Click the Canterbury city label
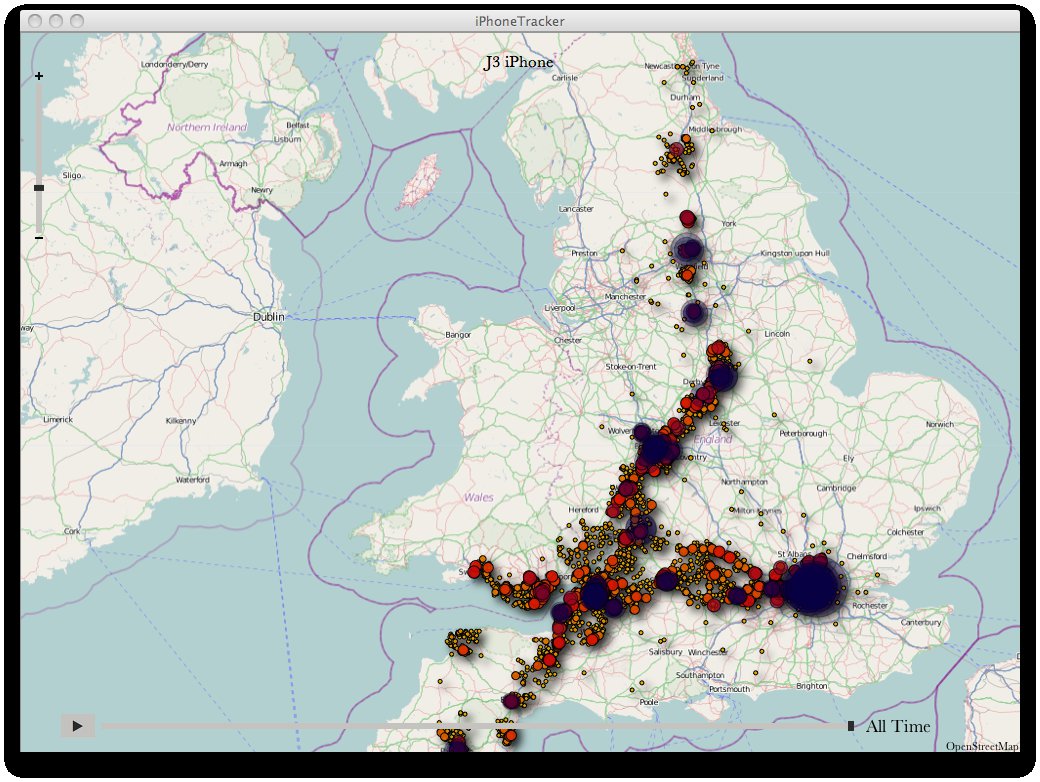The height and width of the screenshot is (782, 1040). pyautogui.click(x=921, y=622)
